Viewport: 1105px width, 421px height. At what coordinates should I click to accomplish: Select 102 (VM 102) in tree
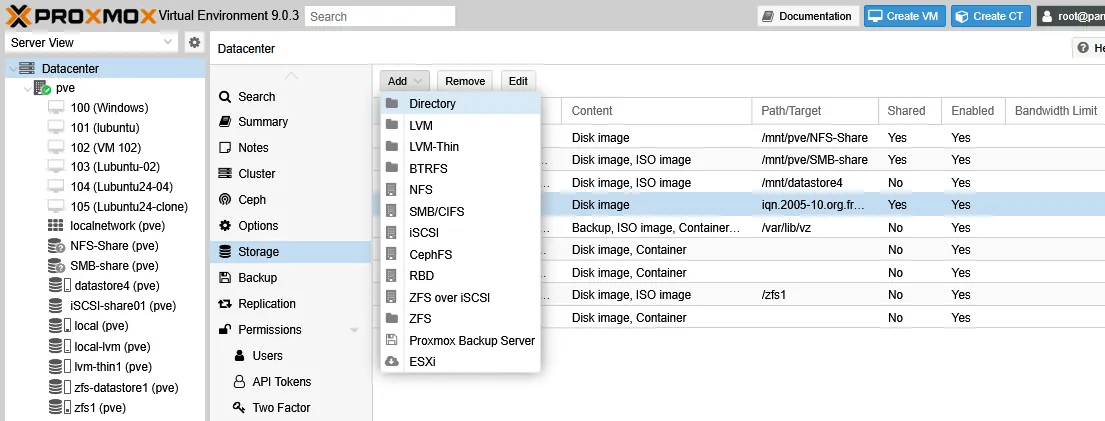(x=106, y=147)
